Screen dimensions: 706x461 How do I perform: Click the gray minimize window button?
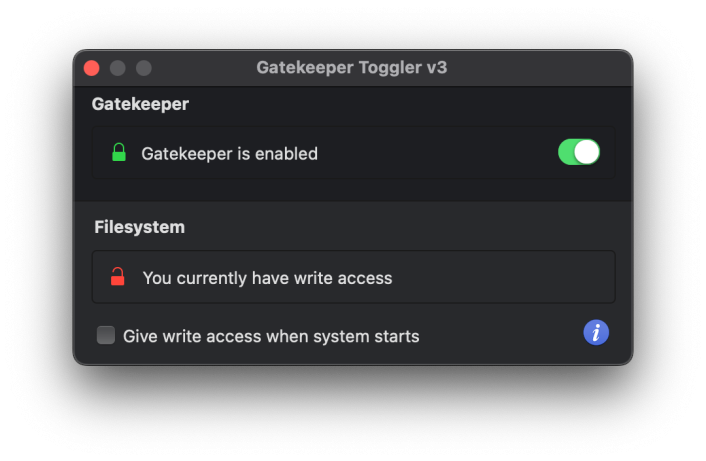point(118,68)
